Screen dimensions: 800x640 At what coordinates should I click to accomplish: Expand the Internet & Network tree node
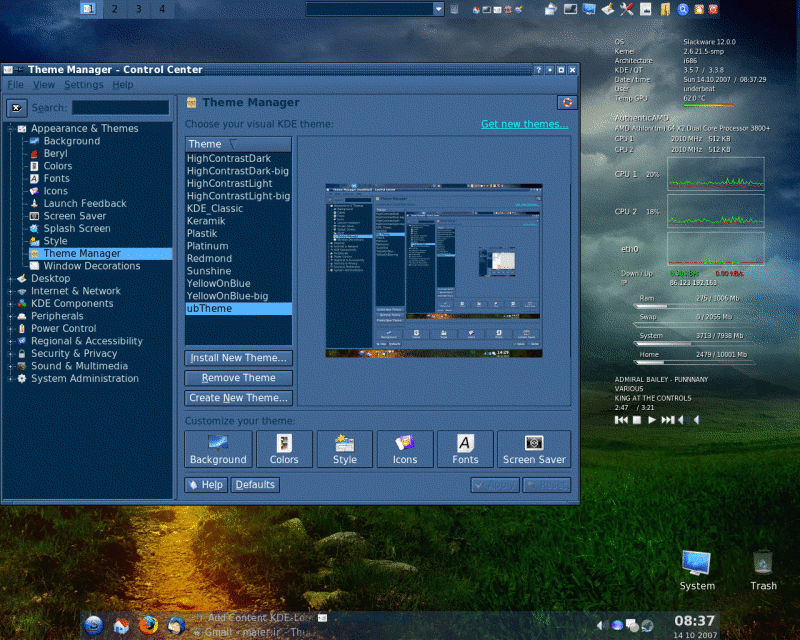click(10, 291)
